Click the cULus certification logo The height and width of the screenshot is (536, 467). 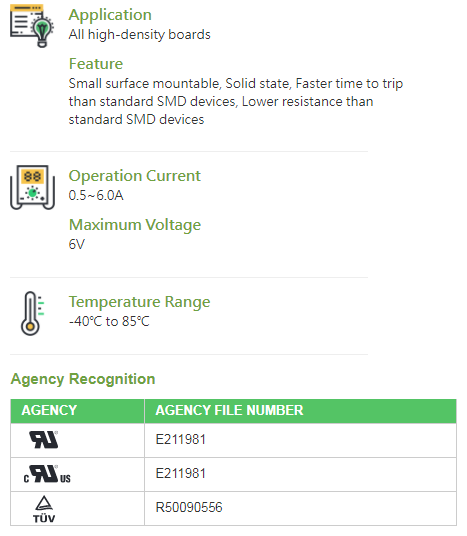click(47, 474)
